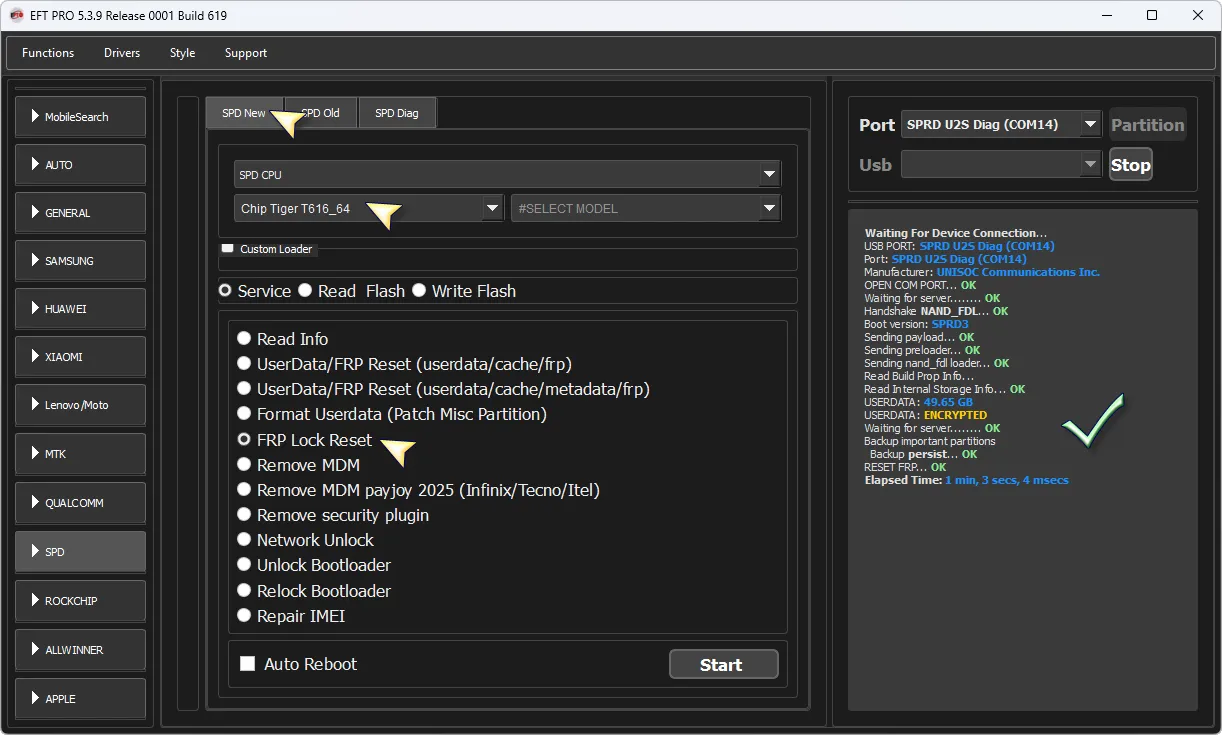
Task: Expand the MobileSearch sidebar arrow icon
Action: coord(35,117)
